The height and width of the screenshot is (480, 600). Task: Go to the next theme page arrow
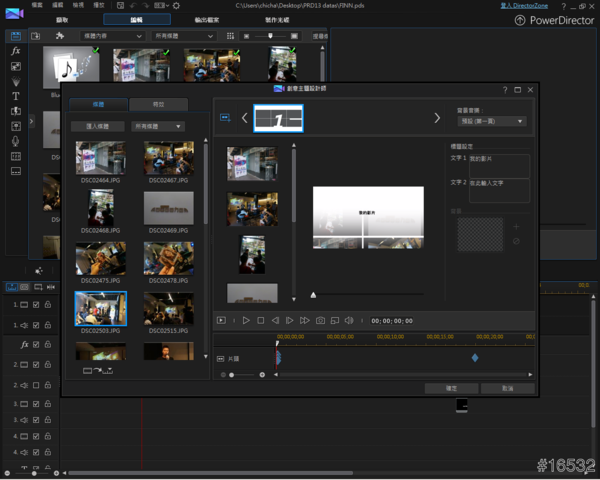tap(436, 118)
